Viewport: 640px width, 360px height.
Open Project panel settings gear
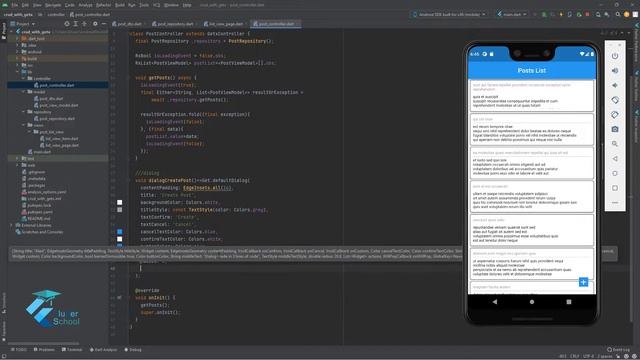tap(95, 24)
